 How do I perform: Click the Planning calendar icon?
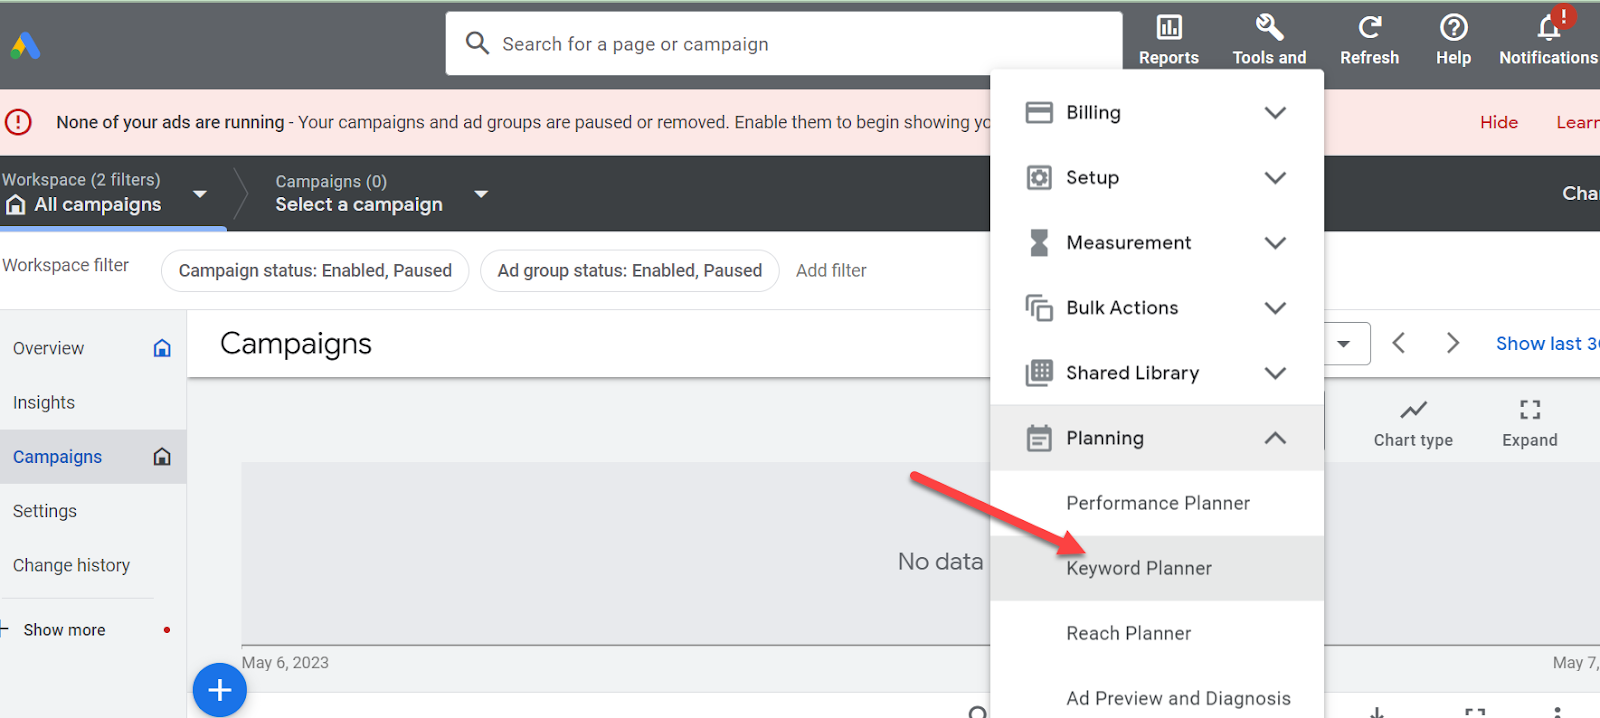click(1039, 438)
